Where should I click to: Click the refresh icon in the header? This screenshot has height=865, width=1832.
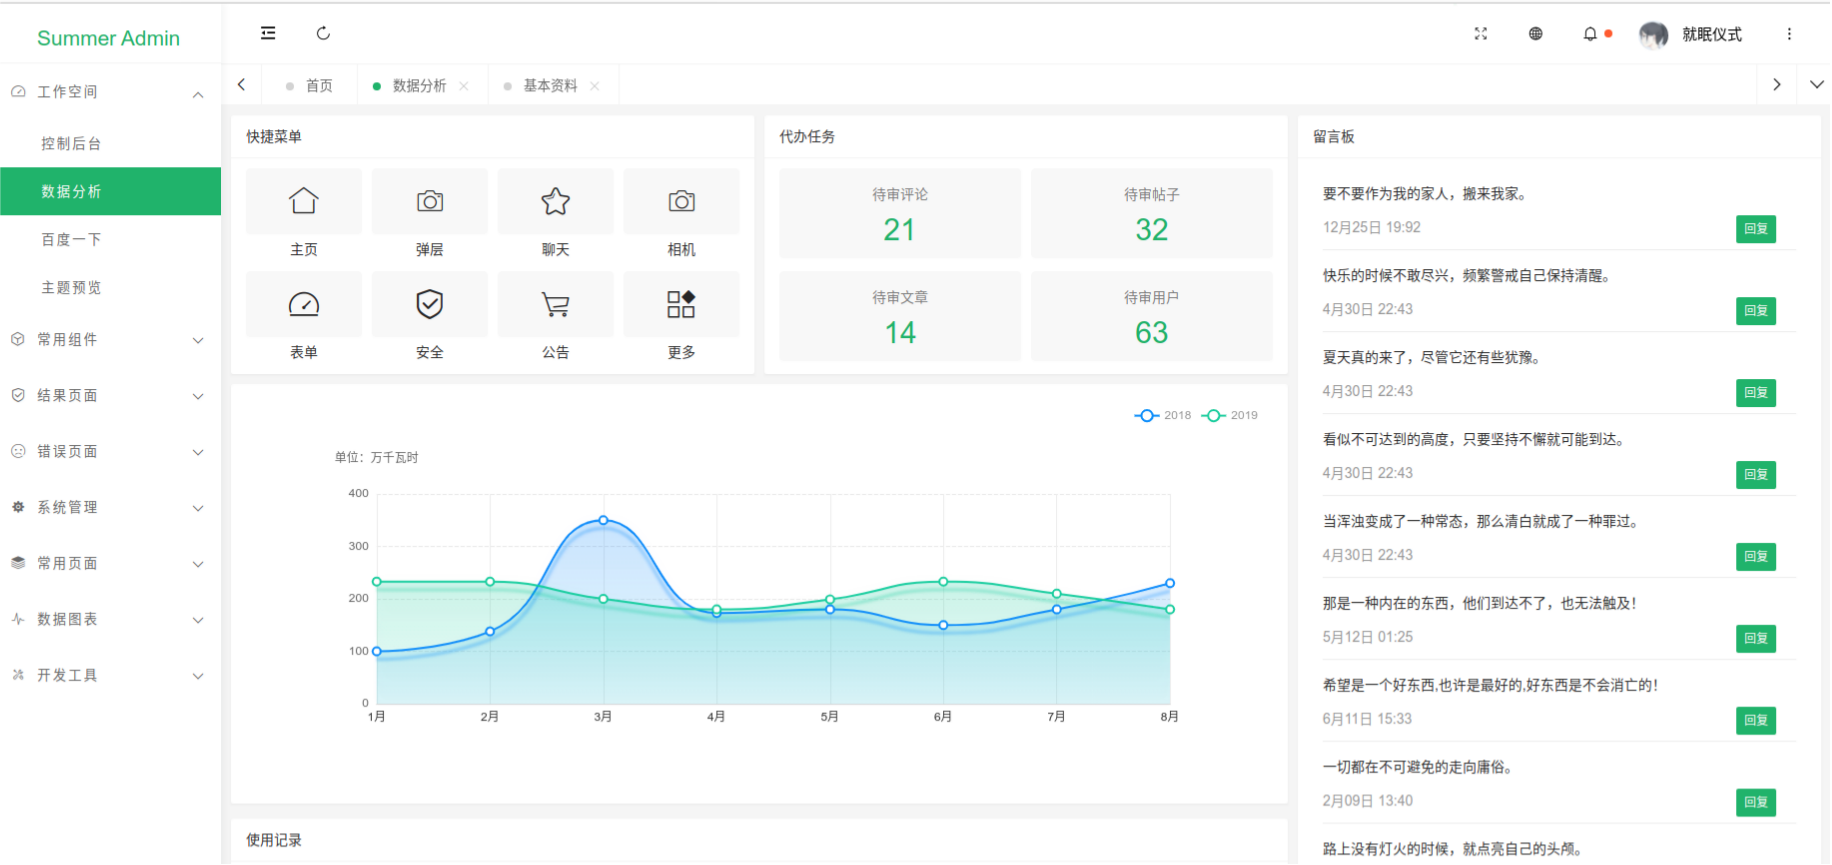pyautogui.click(x=323, y=33)
